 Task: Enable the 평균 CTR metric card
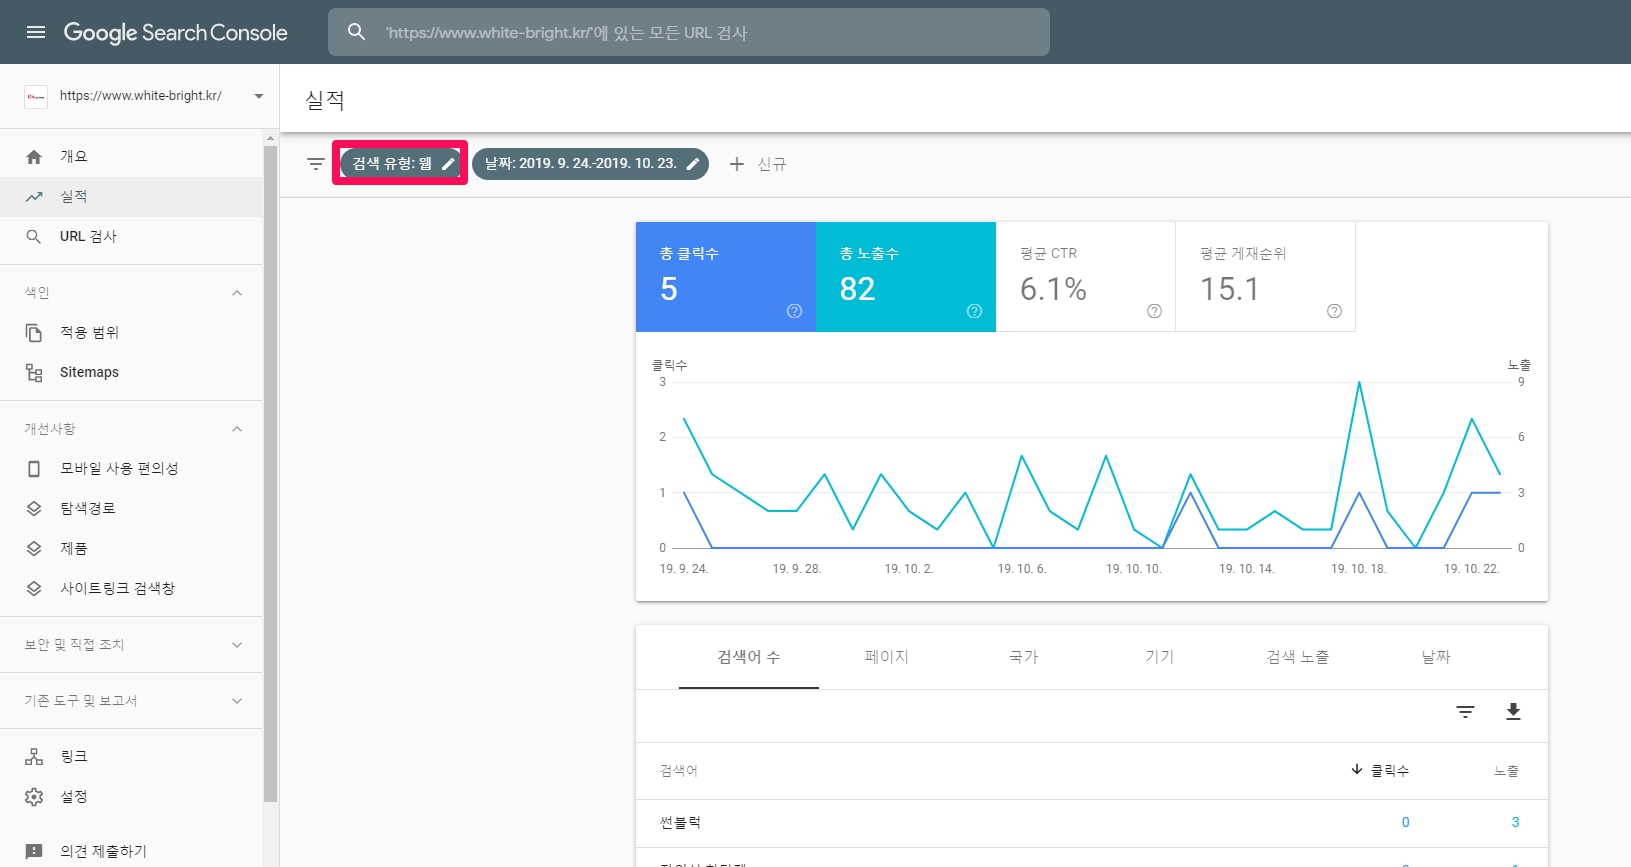1085,276
